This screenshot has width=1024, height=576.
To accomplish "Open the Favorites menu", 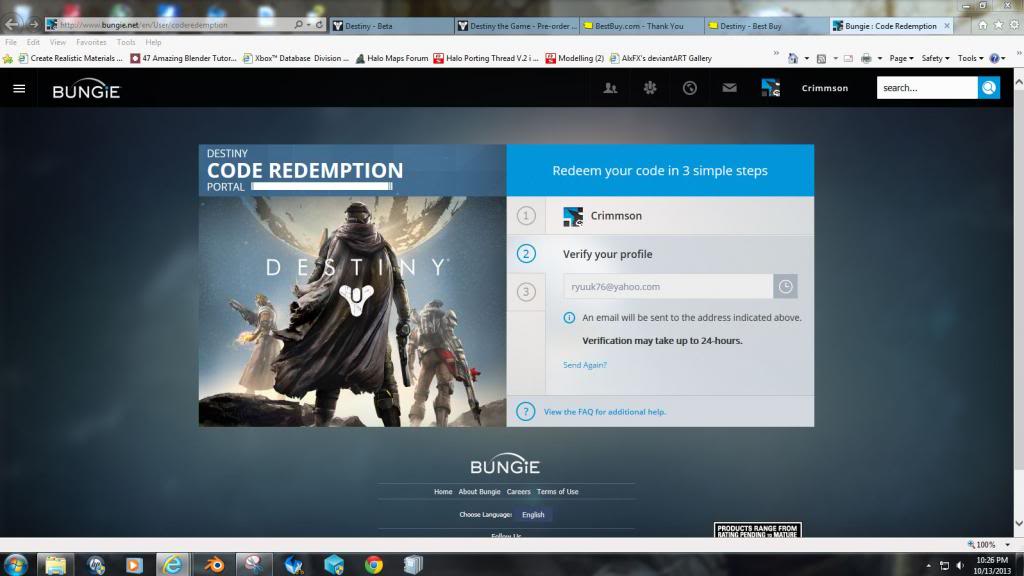I will pos(91,42).
